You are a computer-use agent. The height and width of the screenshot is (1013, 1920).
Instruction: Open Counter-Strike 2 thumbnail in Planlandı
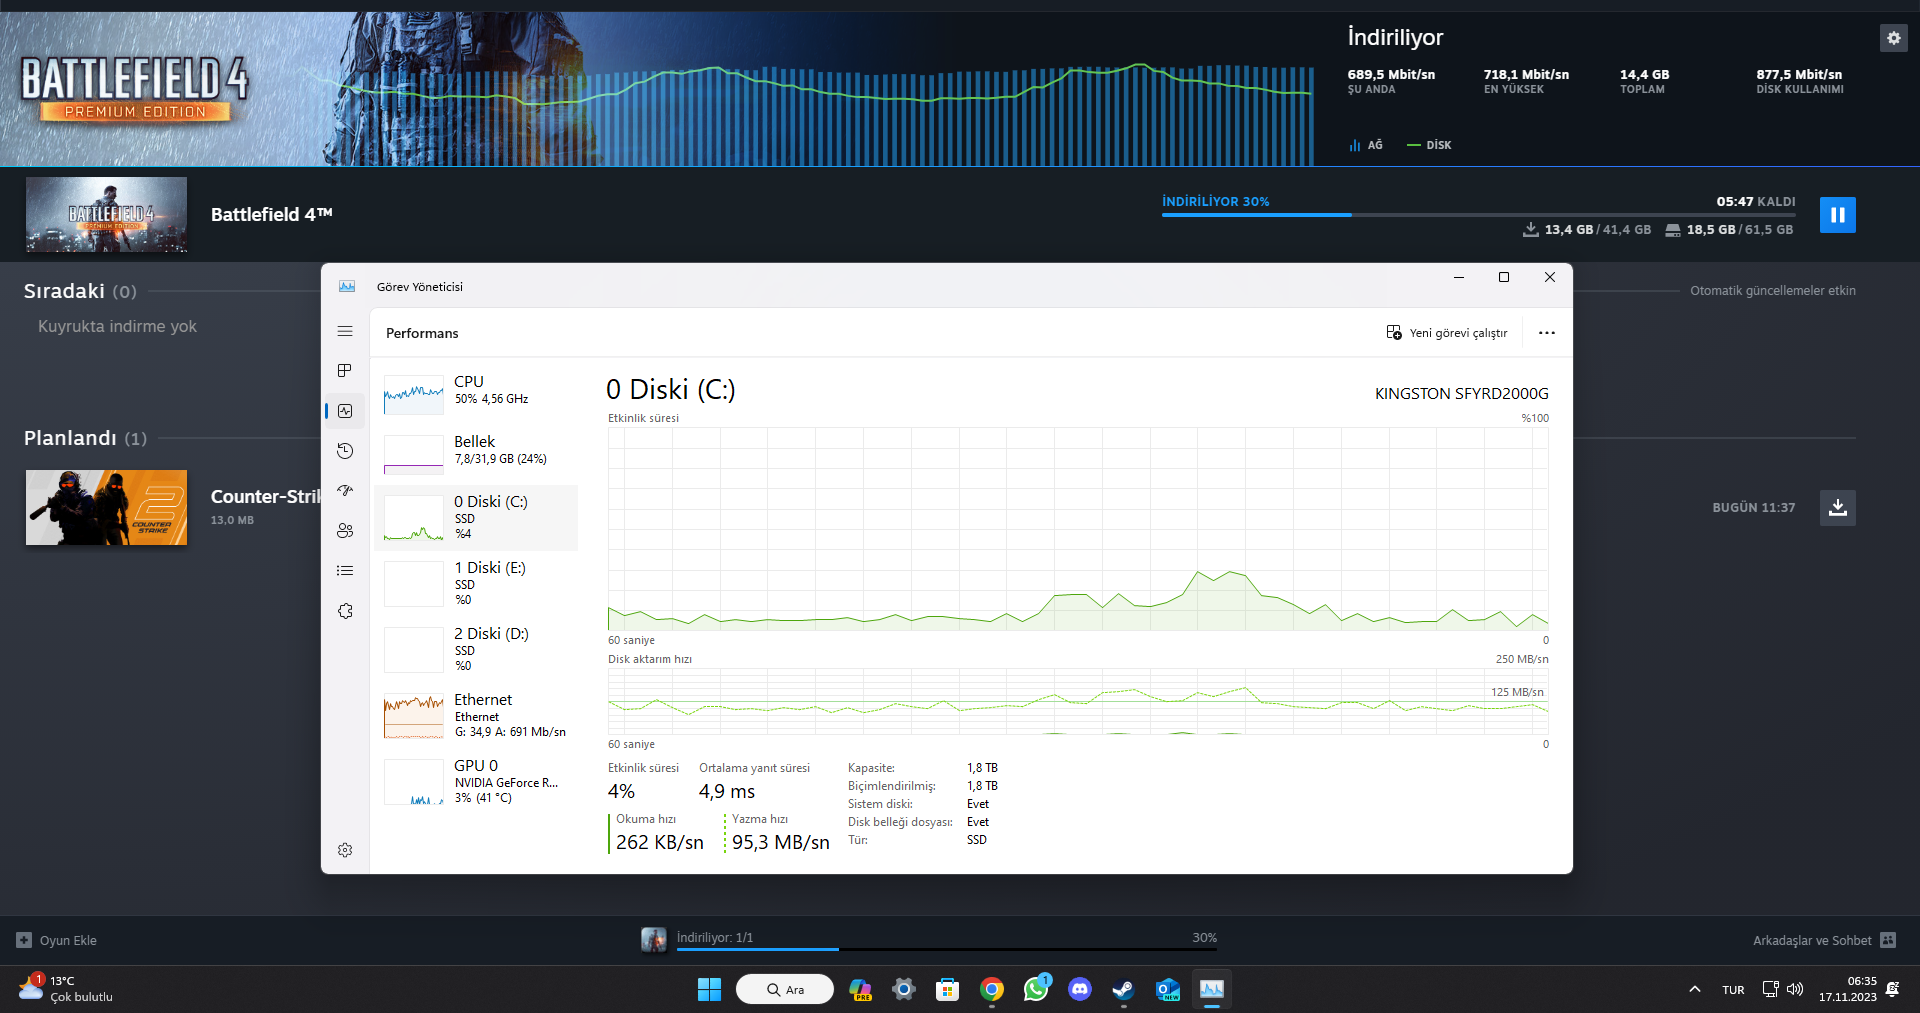106,508
